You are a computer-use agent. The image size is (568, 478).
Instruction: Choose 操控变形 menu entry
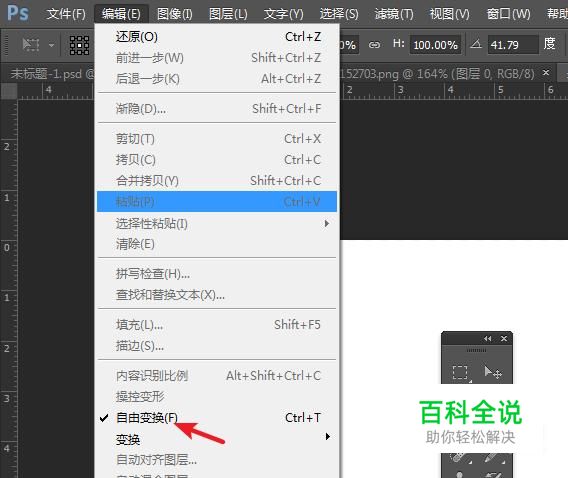click(x=217, y=397)
